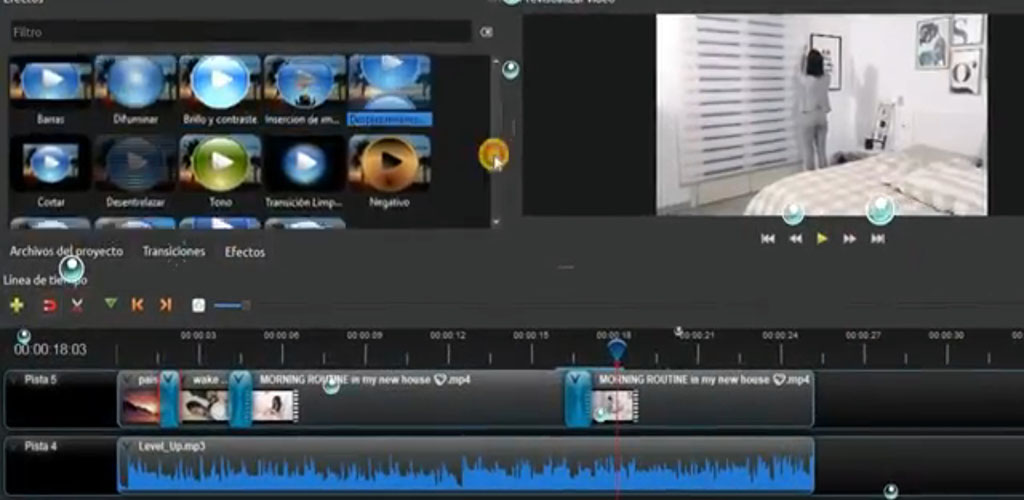The height and width of the screenshot is (500, 1024).
Task: Open the Archivos del proyecto tab
Action: (66, 251)
